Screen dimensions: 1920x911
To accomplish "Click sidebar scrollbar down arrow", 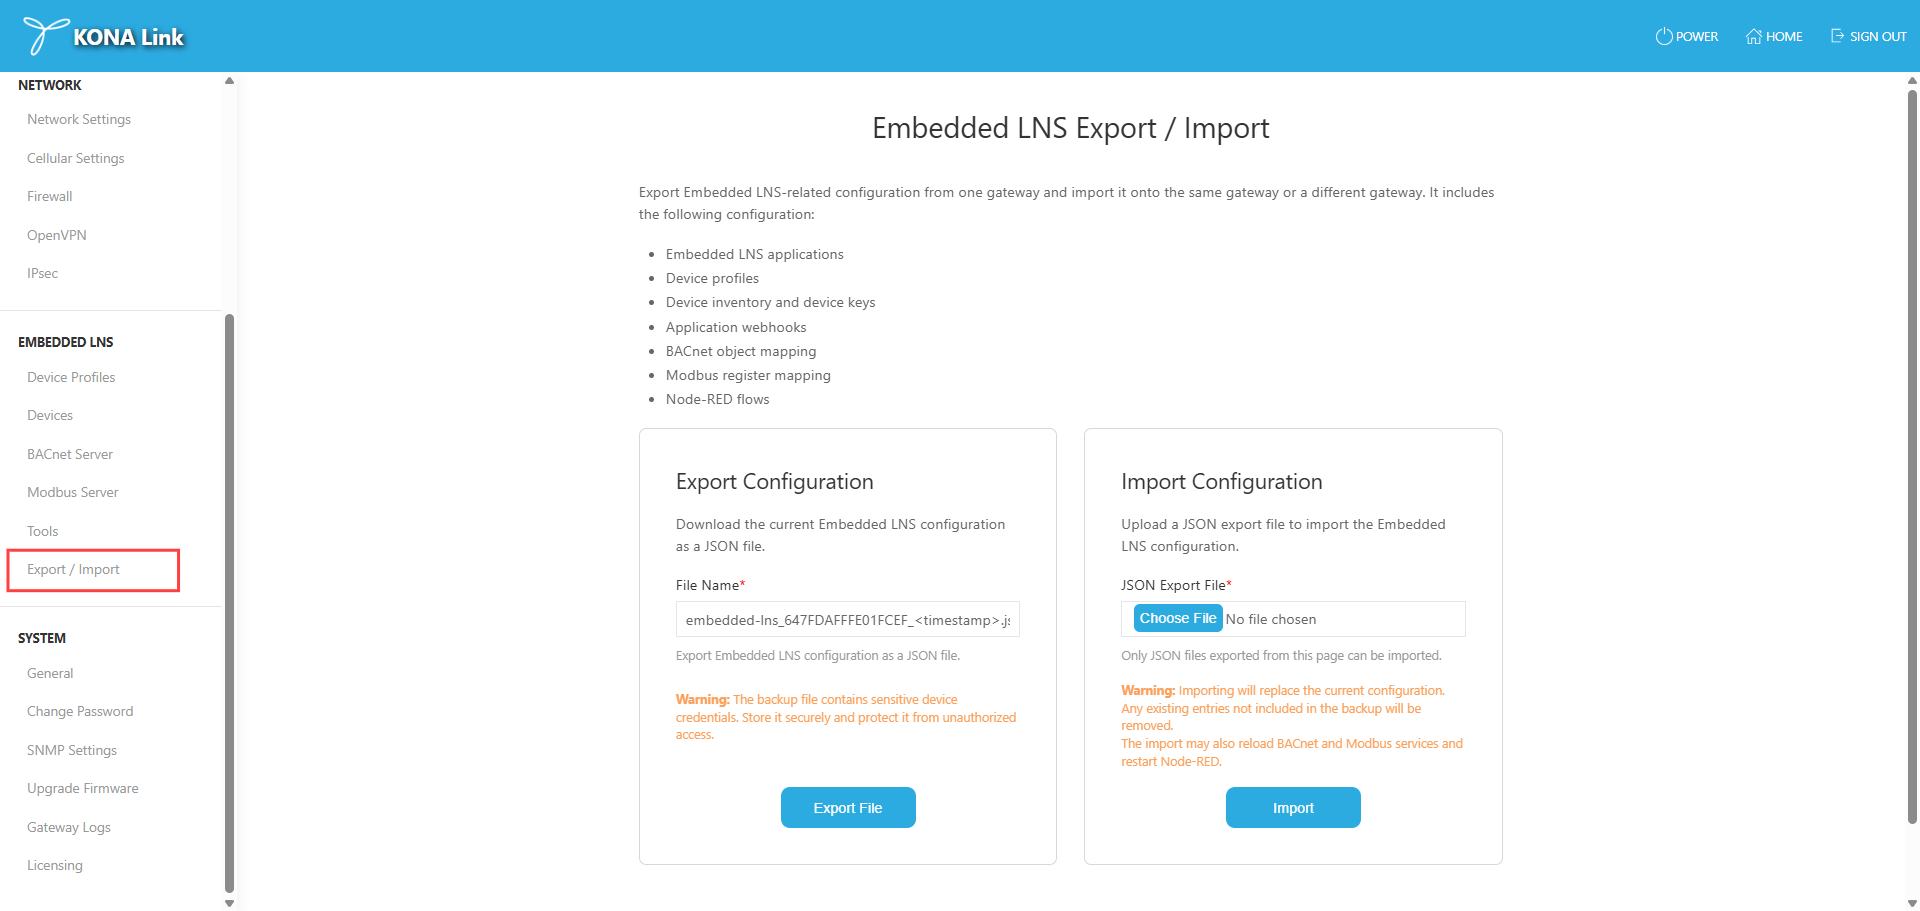I will (x=229, y=903).
